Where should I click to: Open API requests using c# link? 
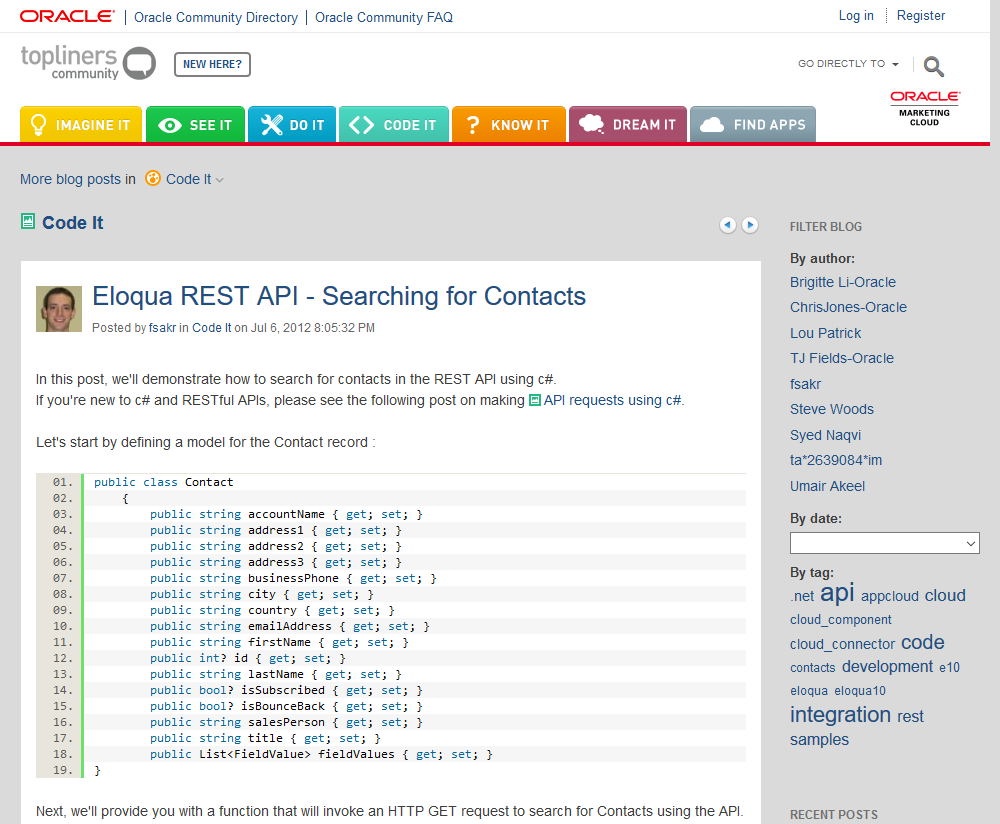tap(612, 401)
